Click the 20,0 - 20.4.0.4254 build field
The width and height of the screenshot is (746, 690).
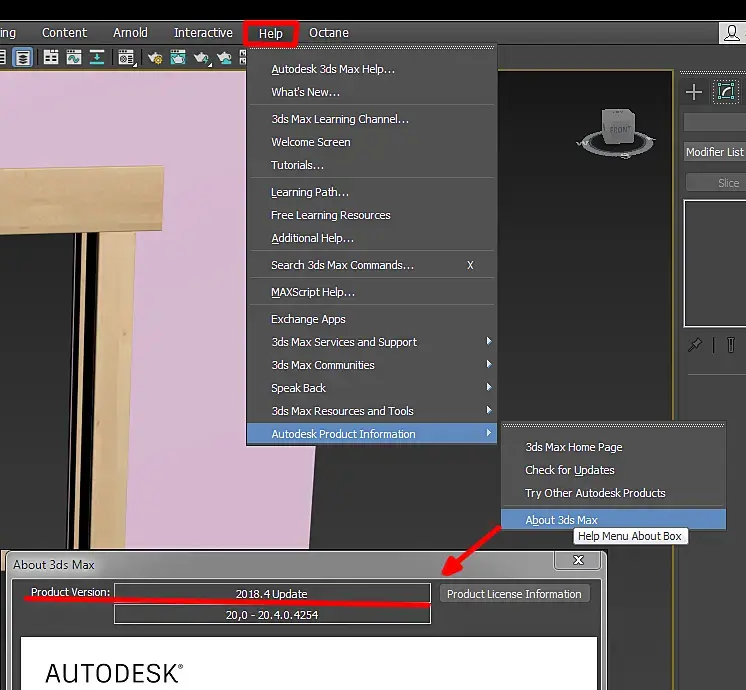272,614
